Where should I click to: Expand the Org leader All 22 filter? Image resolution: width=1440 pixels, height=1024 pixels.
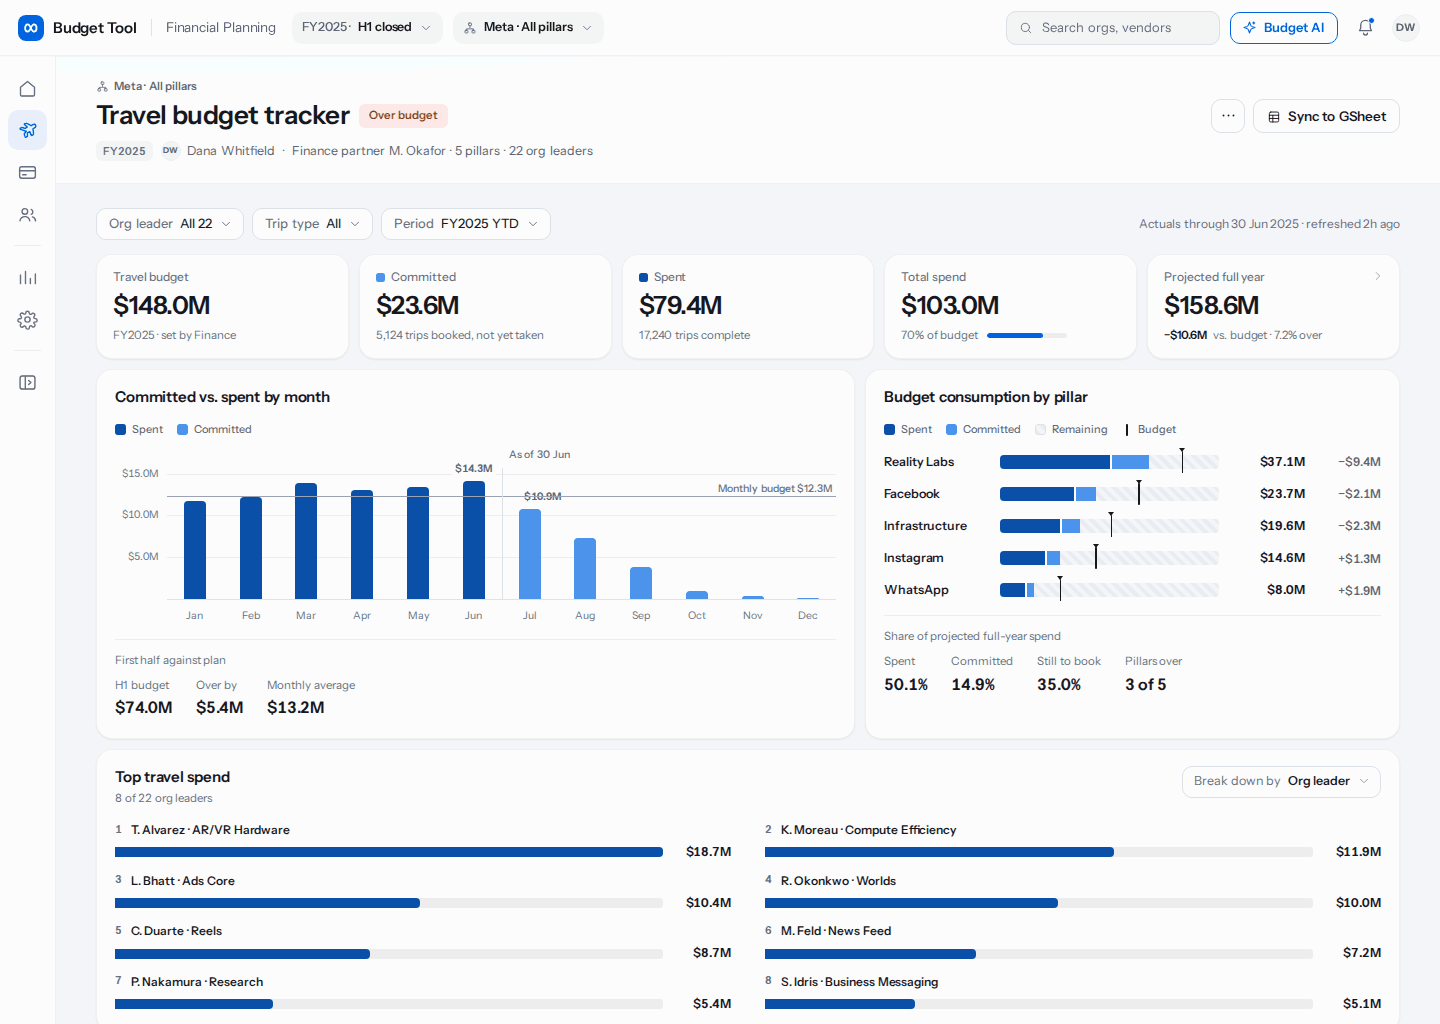coord(169,224)
